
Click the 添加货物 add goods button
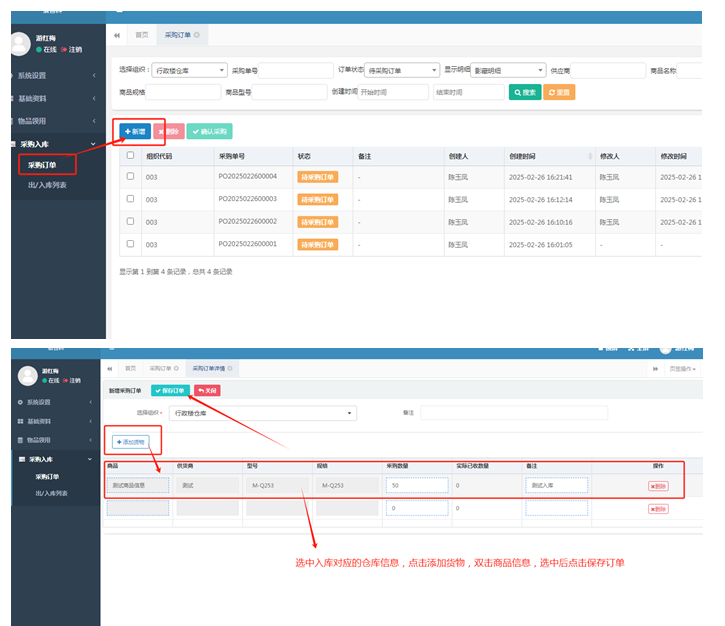pos(129,441)
